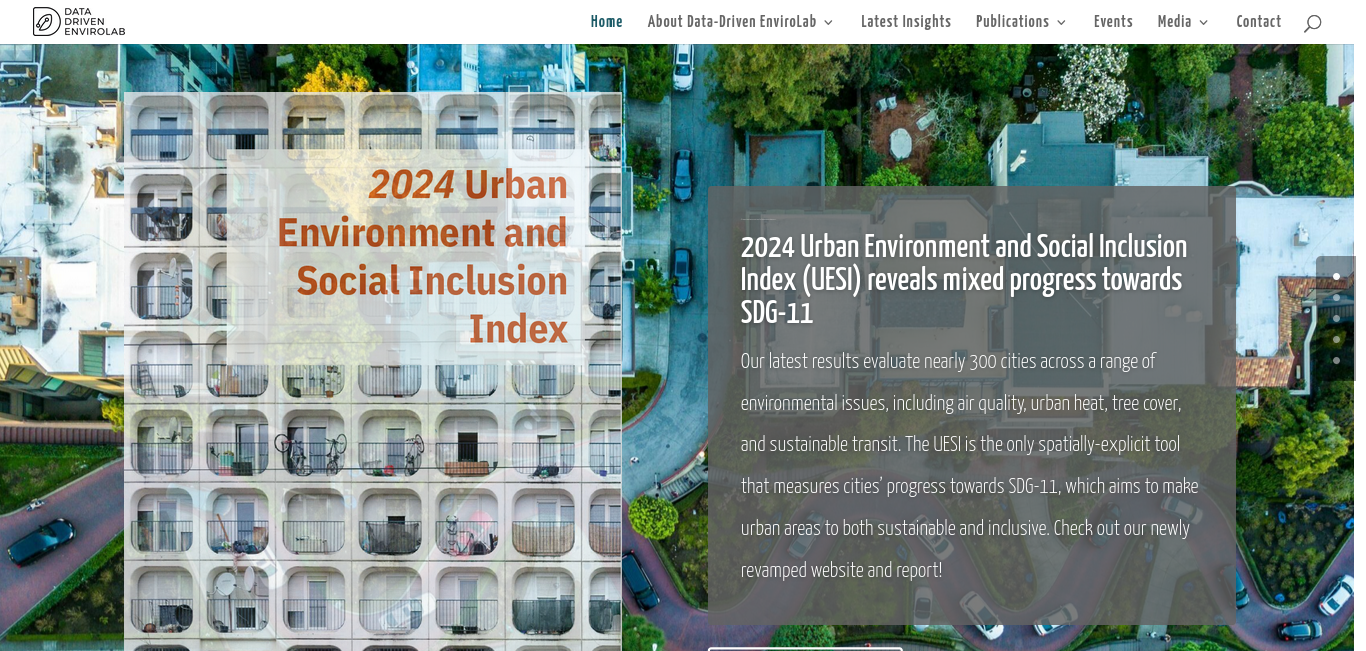1366x651 pixels.
Task: Jump to section four via side dot
Action: point(1336,340)
